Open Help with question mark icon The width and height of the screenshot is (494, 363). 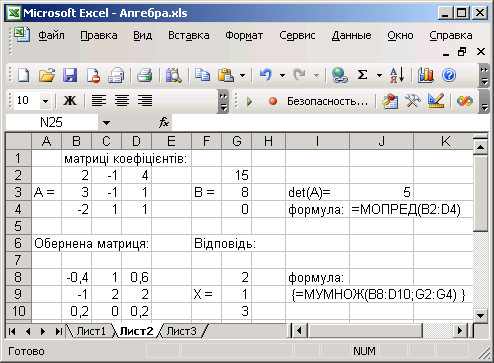(x=449, y=75)
